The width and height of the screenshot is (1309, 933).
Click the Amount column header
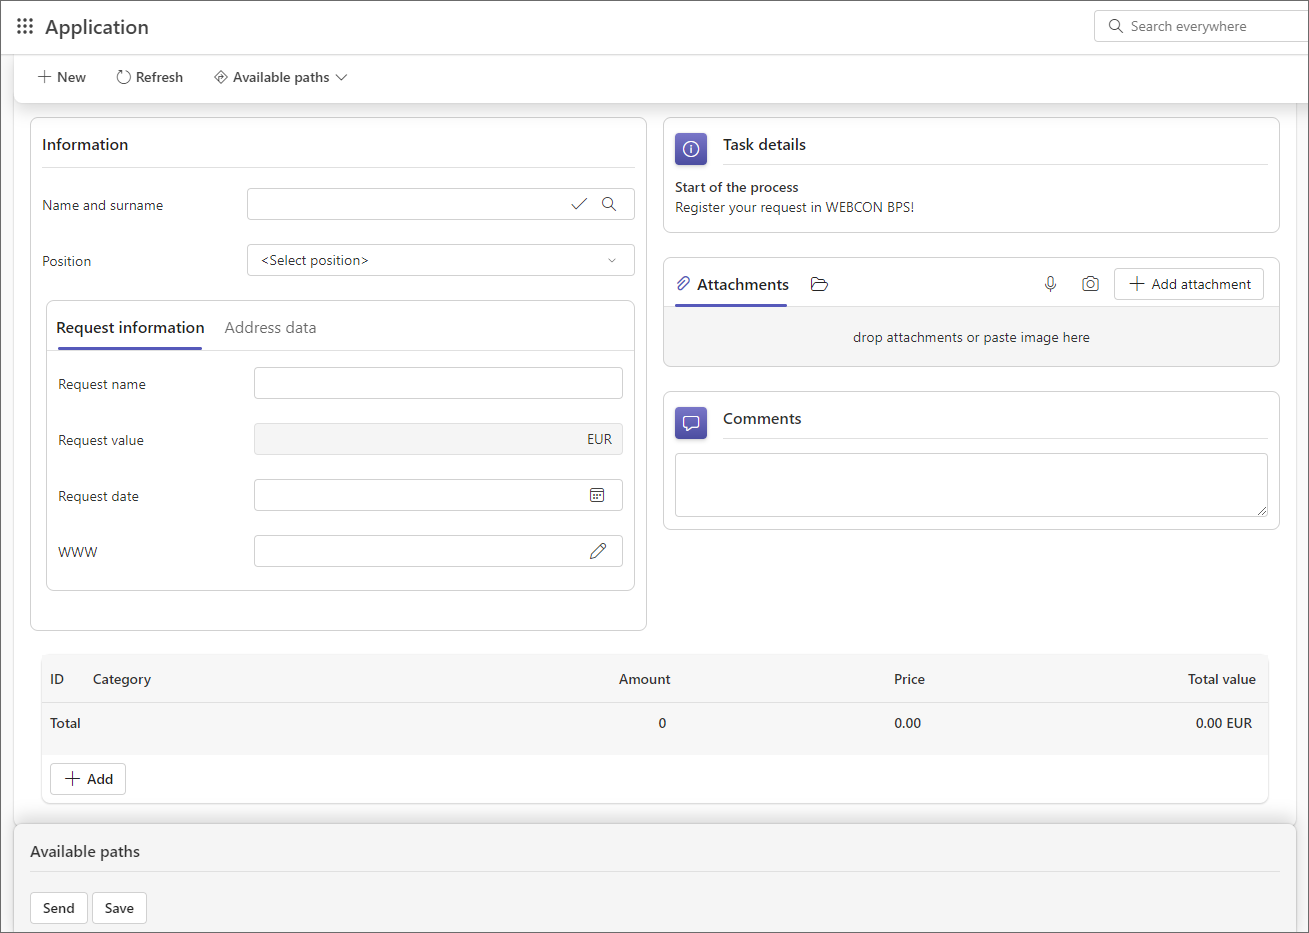pyautogui.click(x=644, y=679)
